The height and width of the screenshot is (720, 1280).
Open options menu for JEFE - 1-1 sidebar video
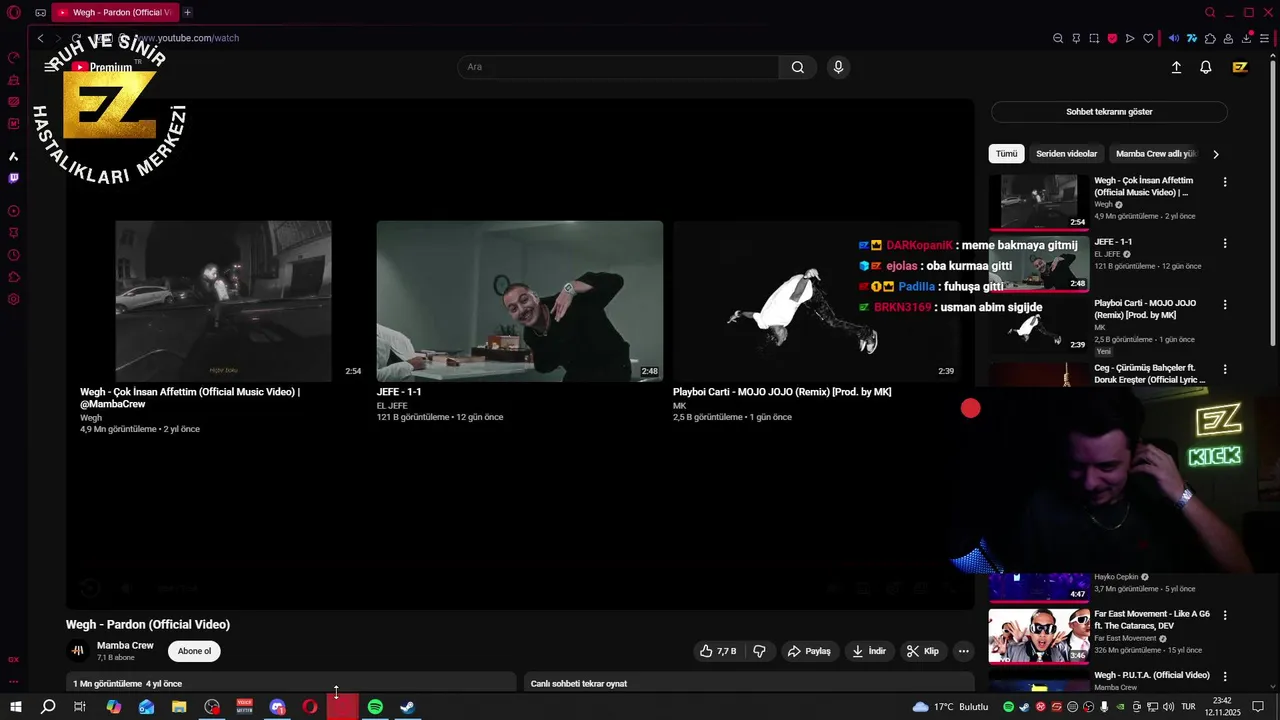[x=1225, y=243]
